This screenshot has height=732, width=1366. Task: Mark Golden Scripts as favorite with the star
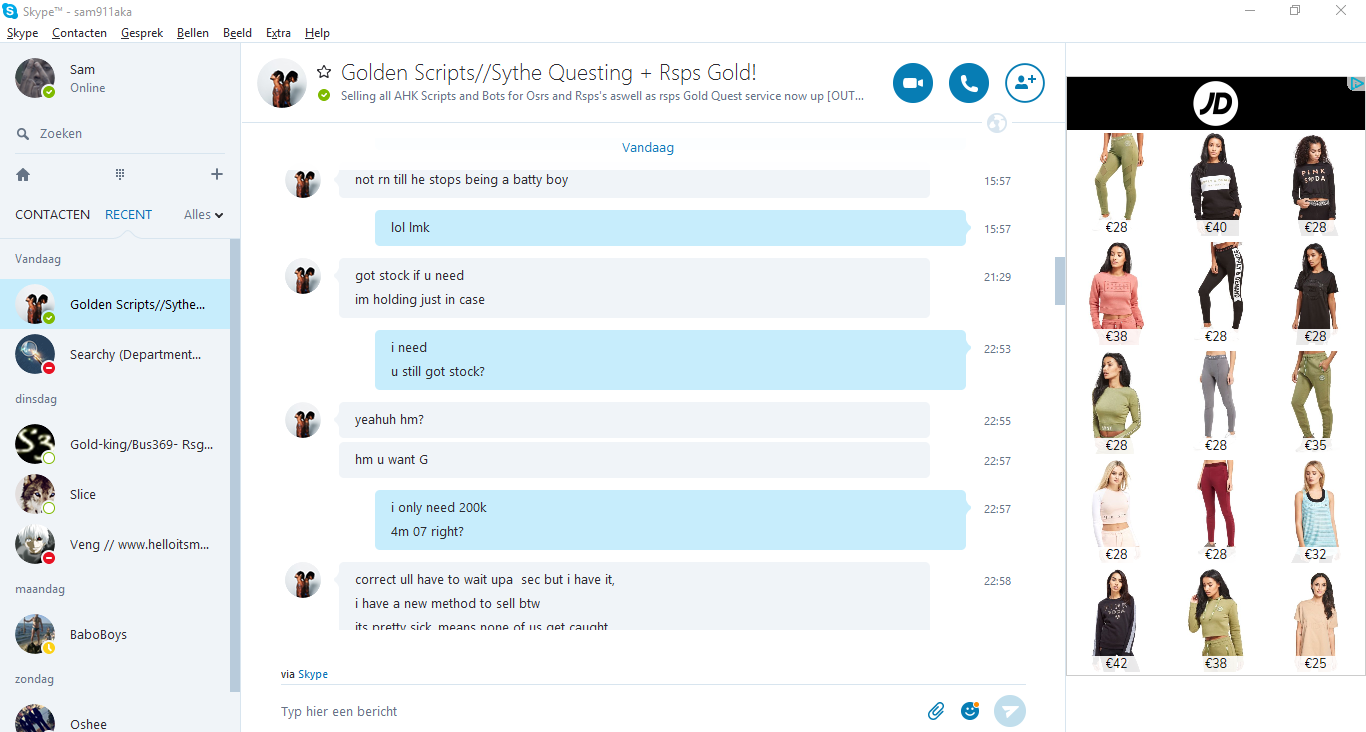[324, 72]
